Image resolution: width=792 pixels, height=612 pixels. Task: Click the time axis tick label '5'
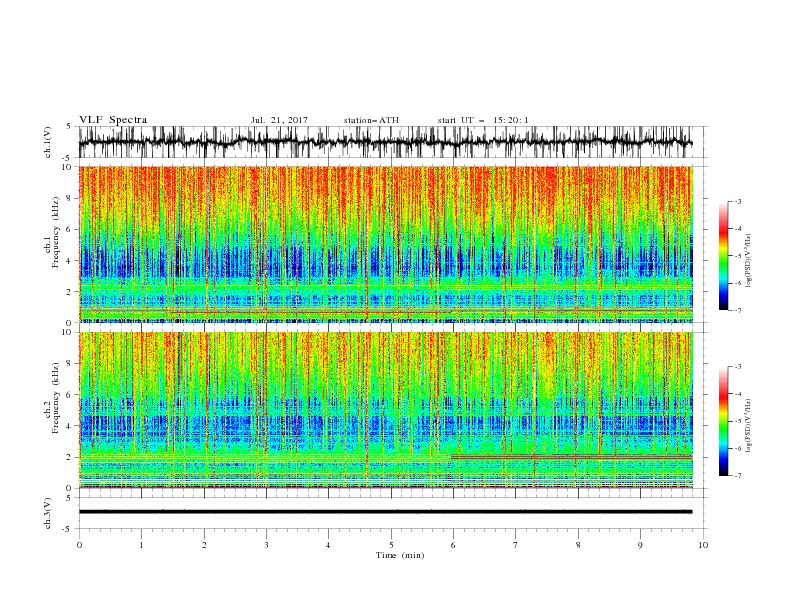(391, 545)
